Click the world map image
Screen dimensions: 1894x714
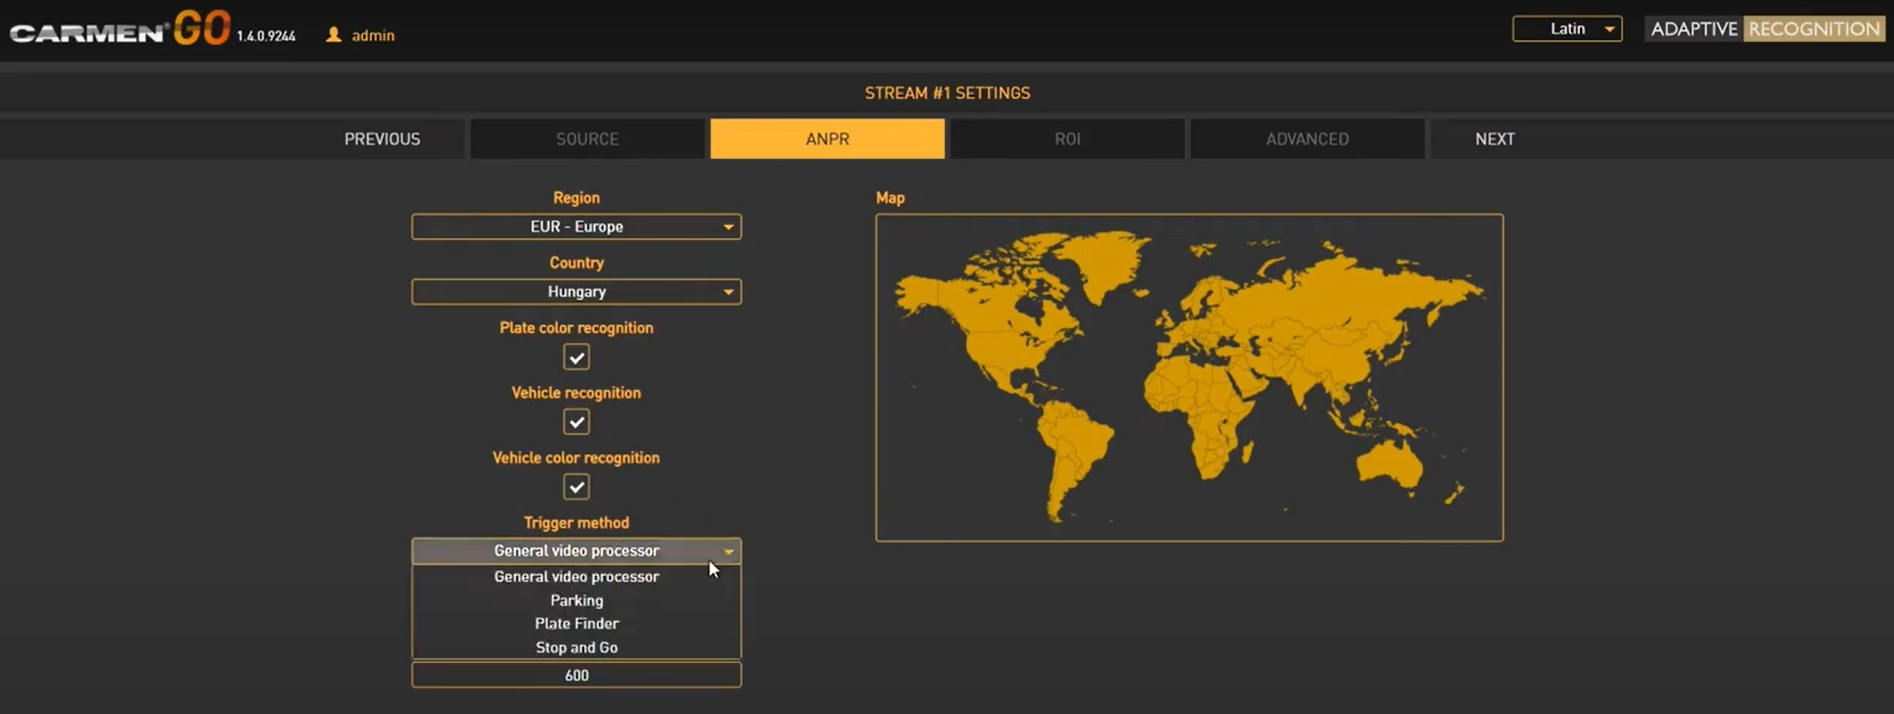coord(1189,378)
